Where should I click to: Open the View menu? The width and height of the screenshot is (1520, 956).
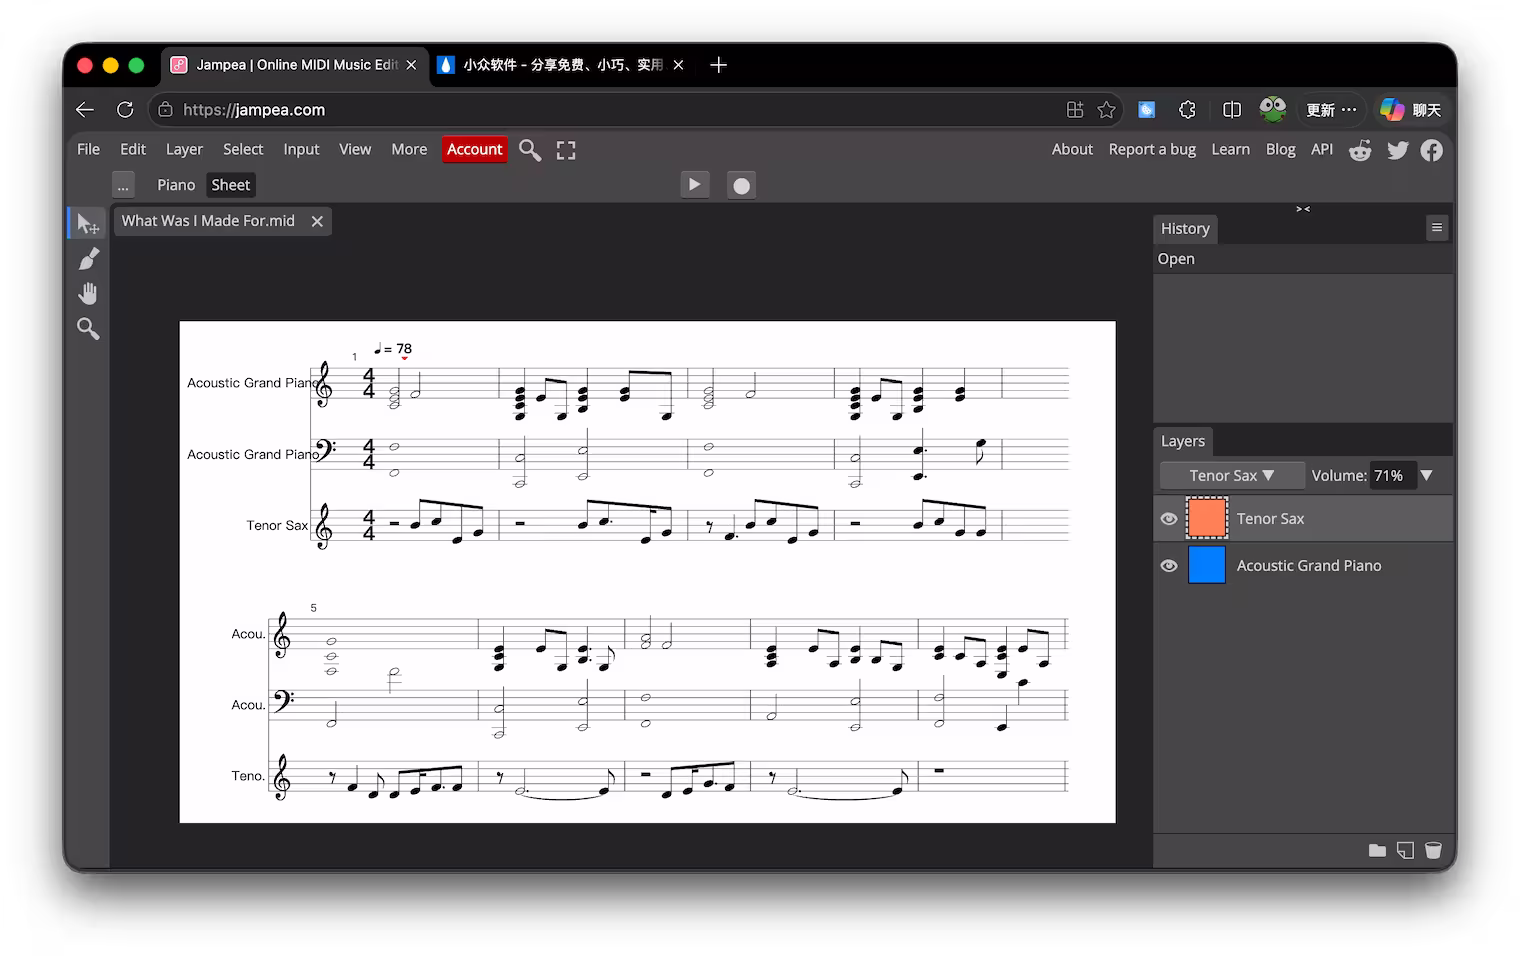pyautogui.click(x=355, y=149)
